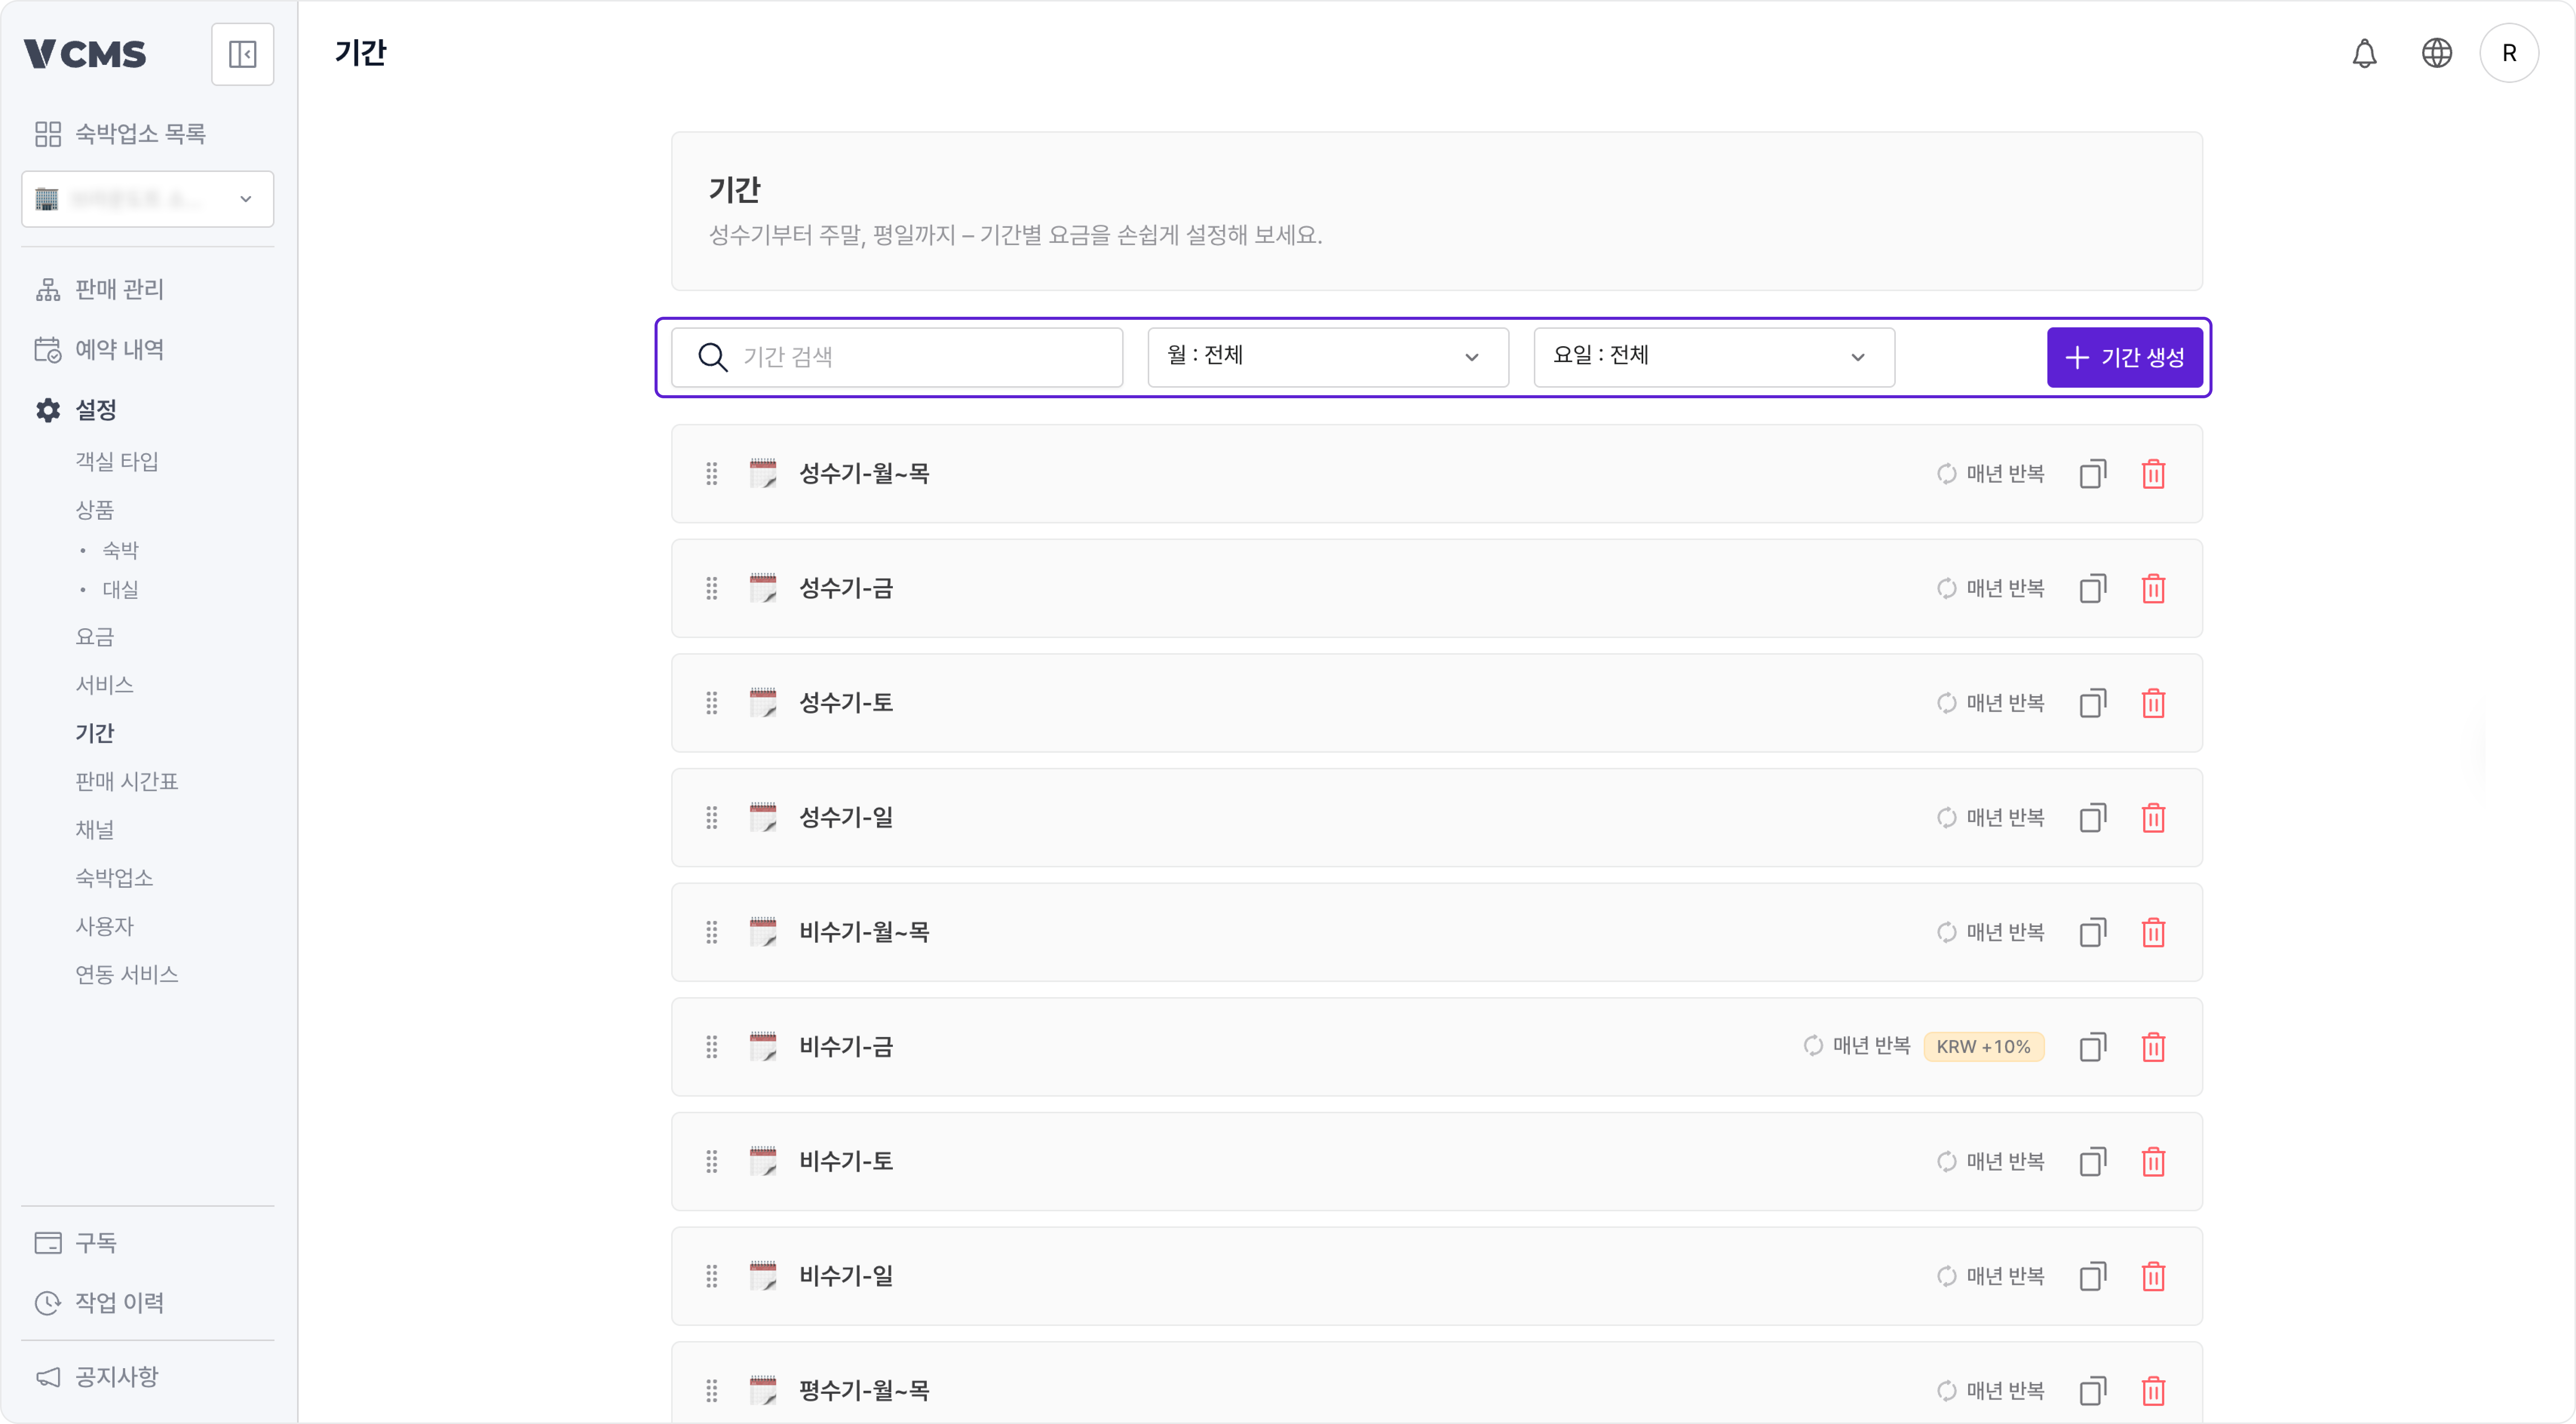
Task: Click the 설정 gear icon
Action: [47, 410]
